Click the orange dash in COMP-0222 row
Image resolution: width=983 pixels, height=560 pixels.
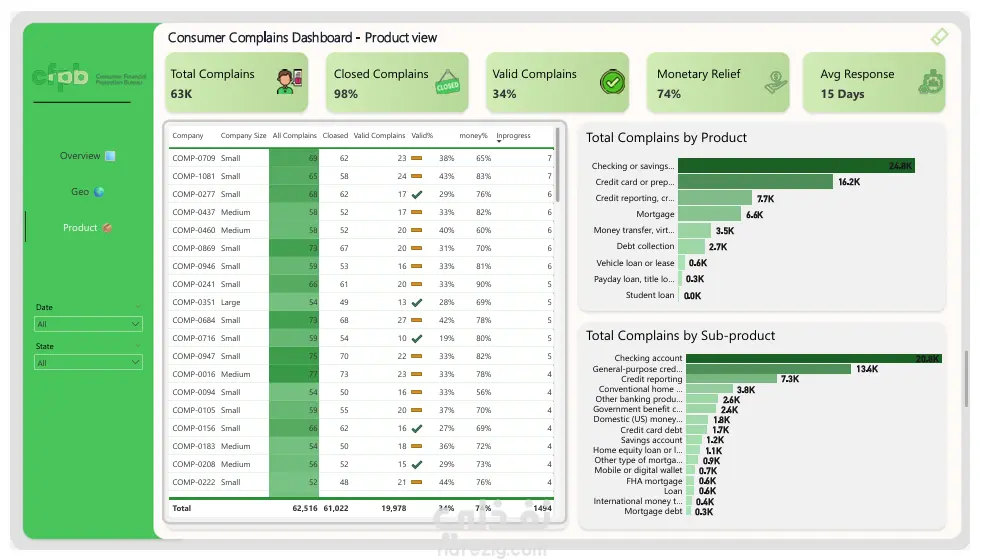click(416, 482)
